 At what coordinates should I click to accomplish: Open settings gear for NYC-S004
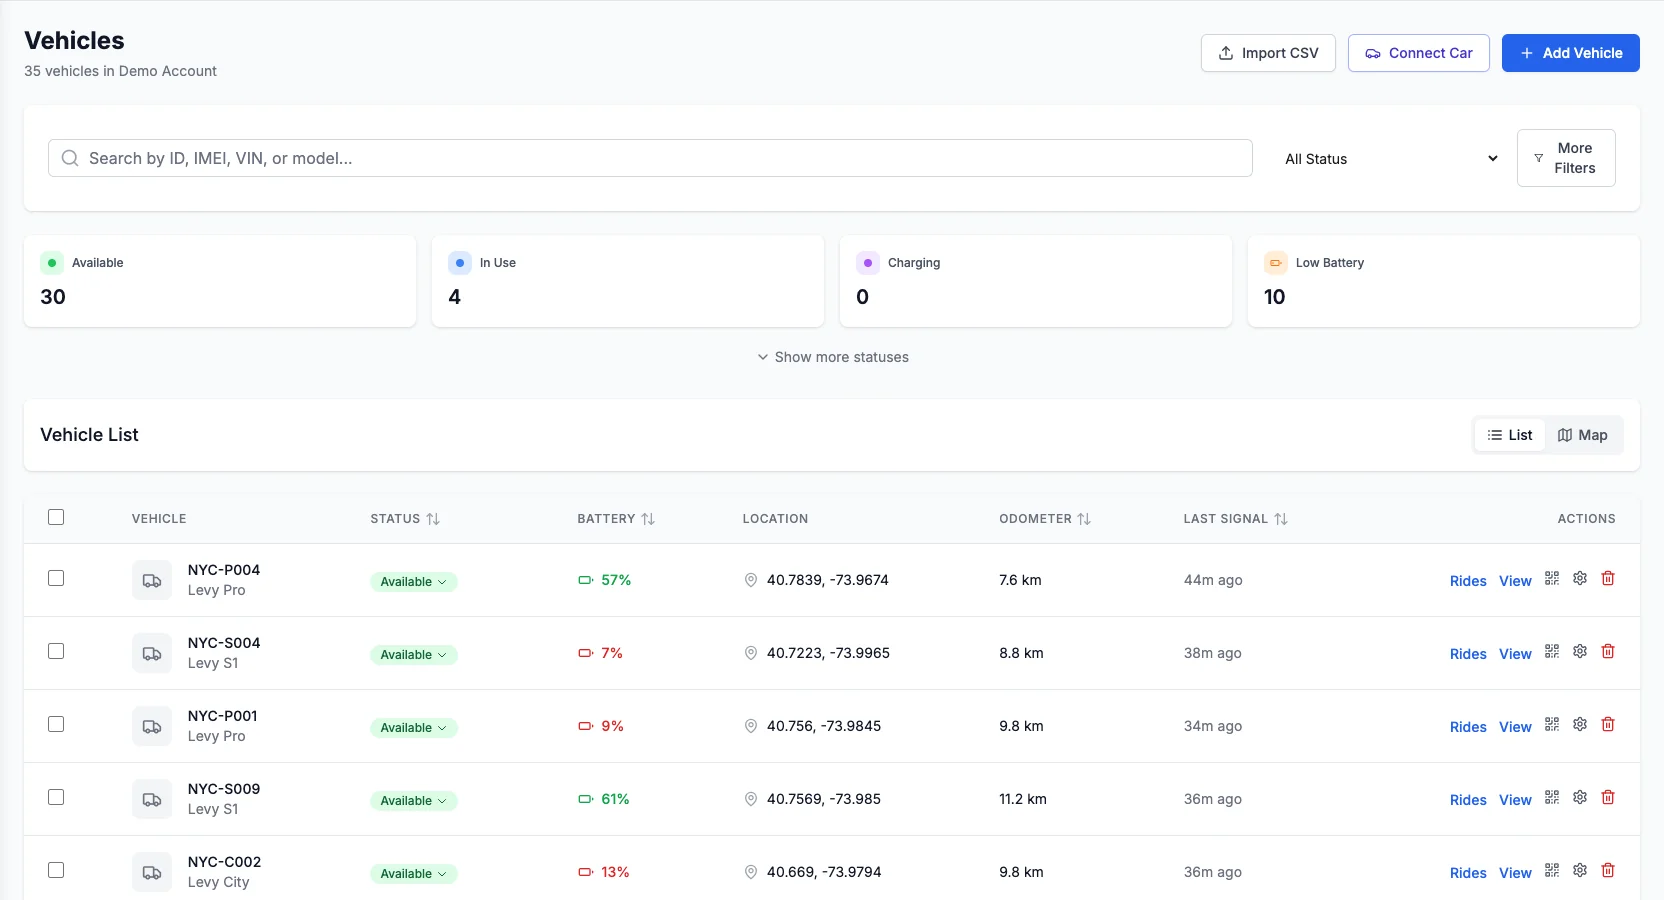pyautogui.click(x=1580, y=651)
